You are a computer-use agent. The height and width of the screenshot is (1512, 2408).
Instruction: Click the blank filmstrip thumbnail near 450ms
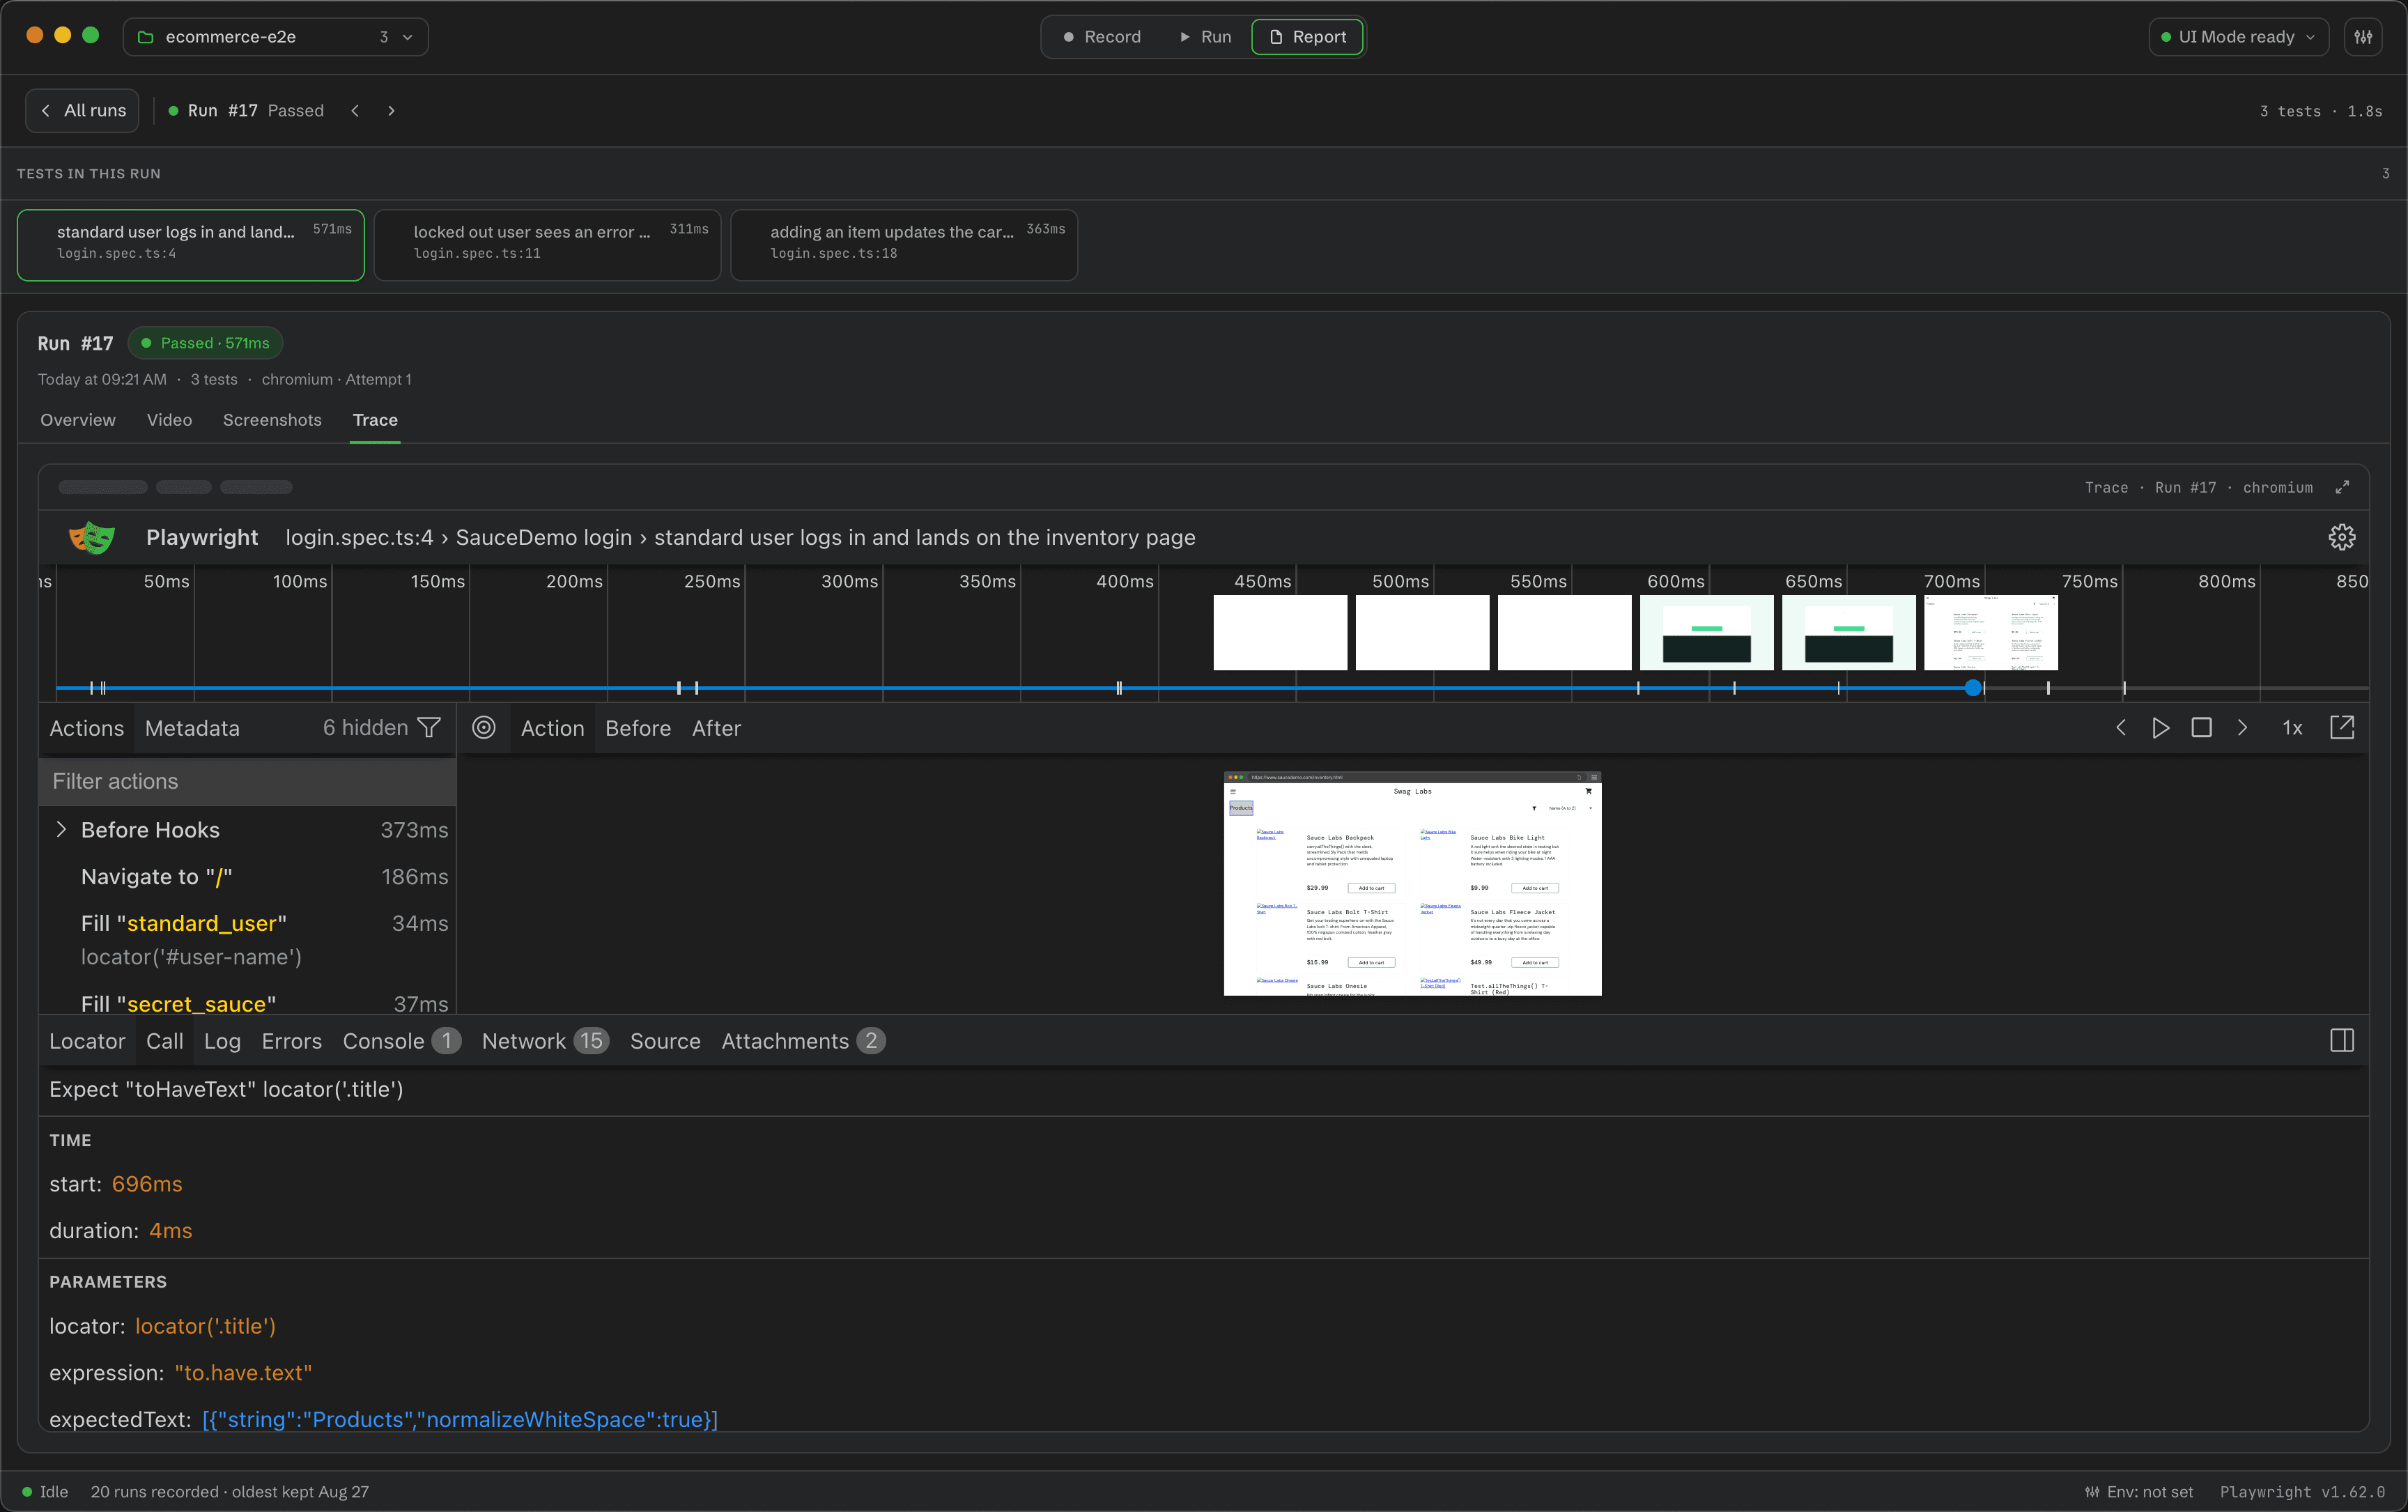(1280, 633)
